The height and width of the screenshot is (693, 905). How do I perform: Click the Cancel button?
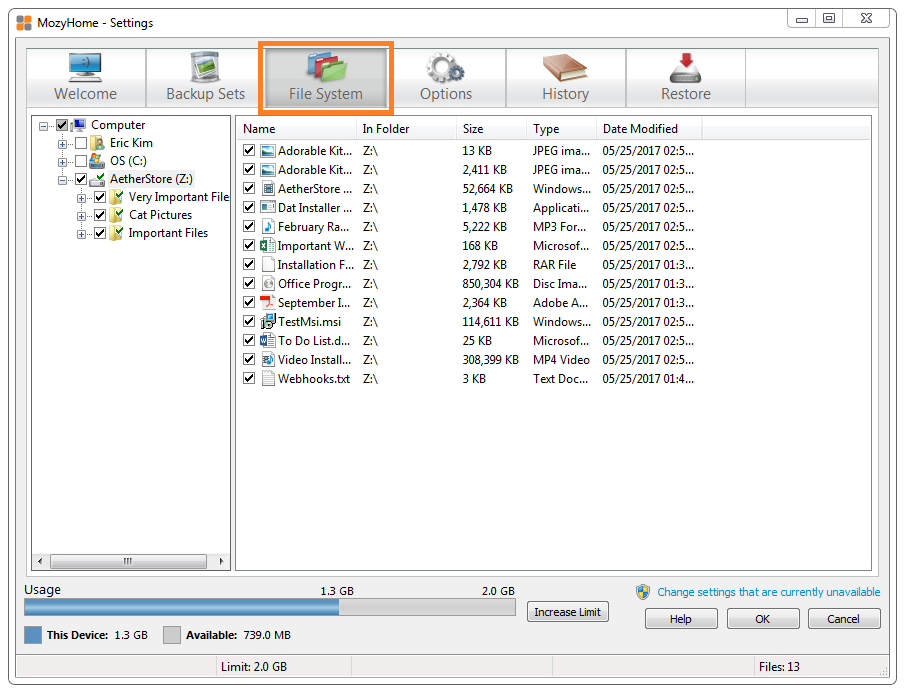844,619
